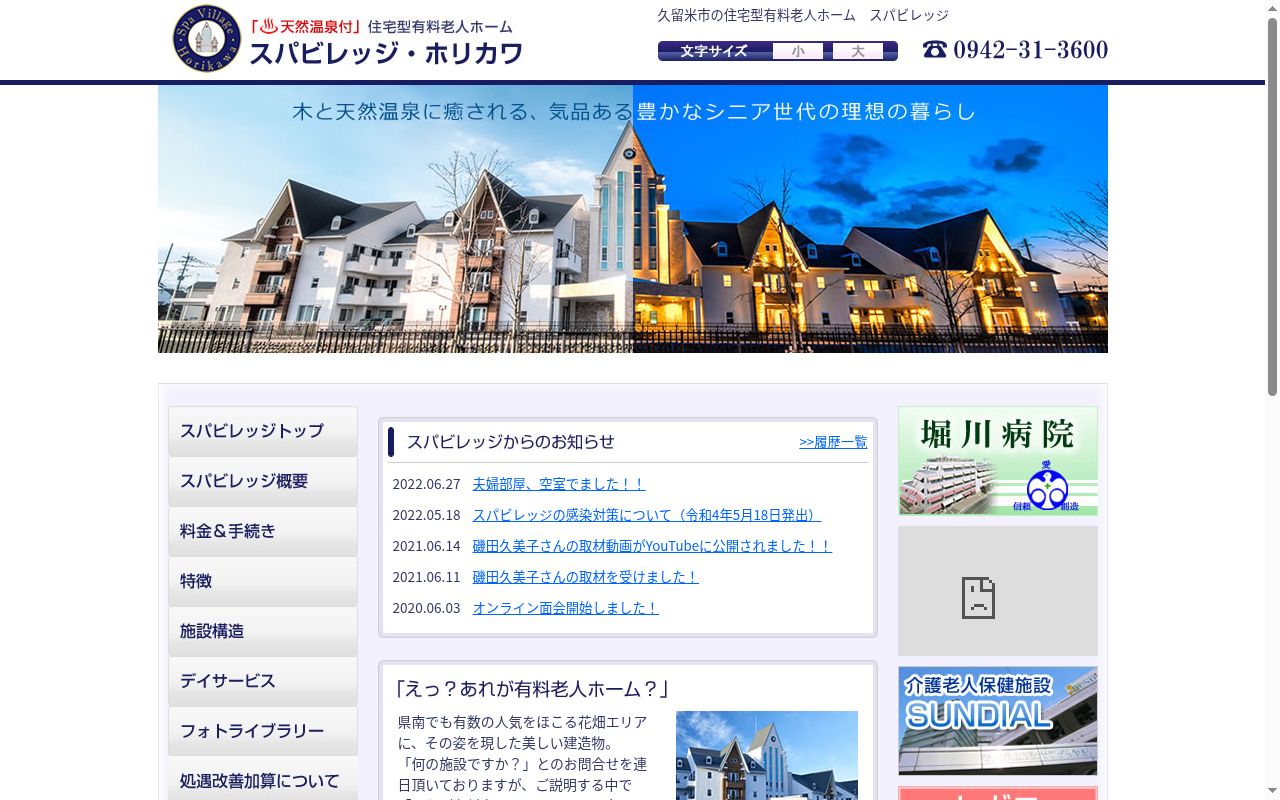Open the >>履歴一覧 history link

833,442
